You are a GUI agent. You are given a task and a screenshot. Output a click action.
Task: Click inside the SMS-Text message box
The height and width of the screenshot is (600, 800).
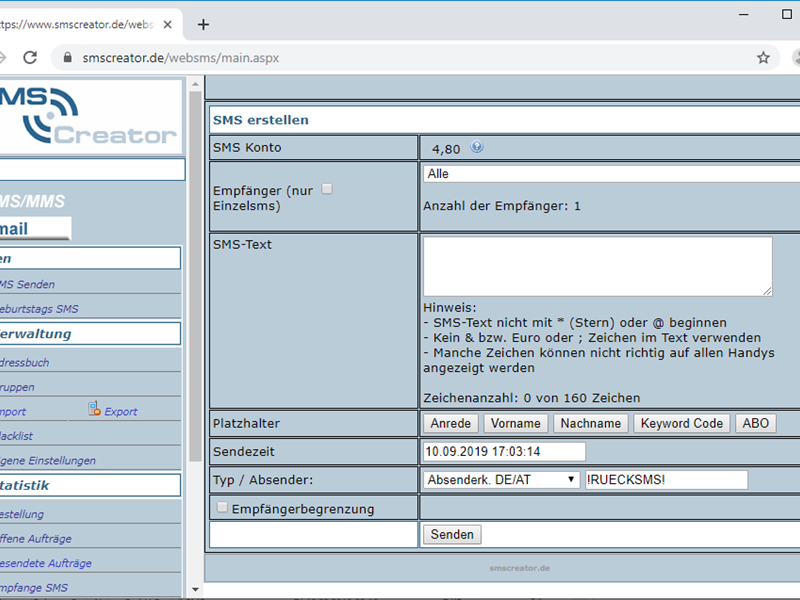pyautogui.click(x=597, y=266)
